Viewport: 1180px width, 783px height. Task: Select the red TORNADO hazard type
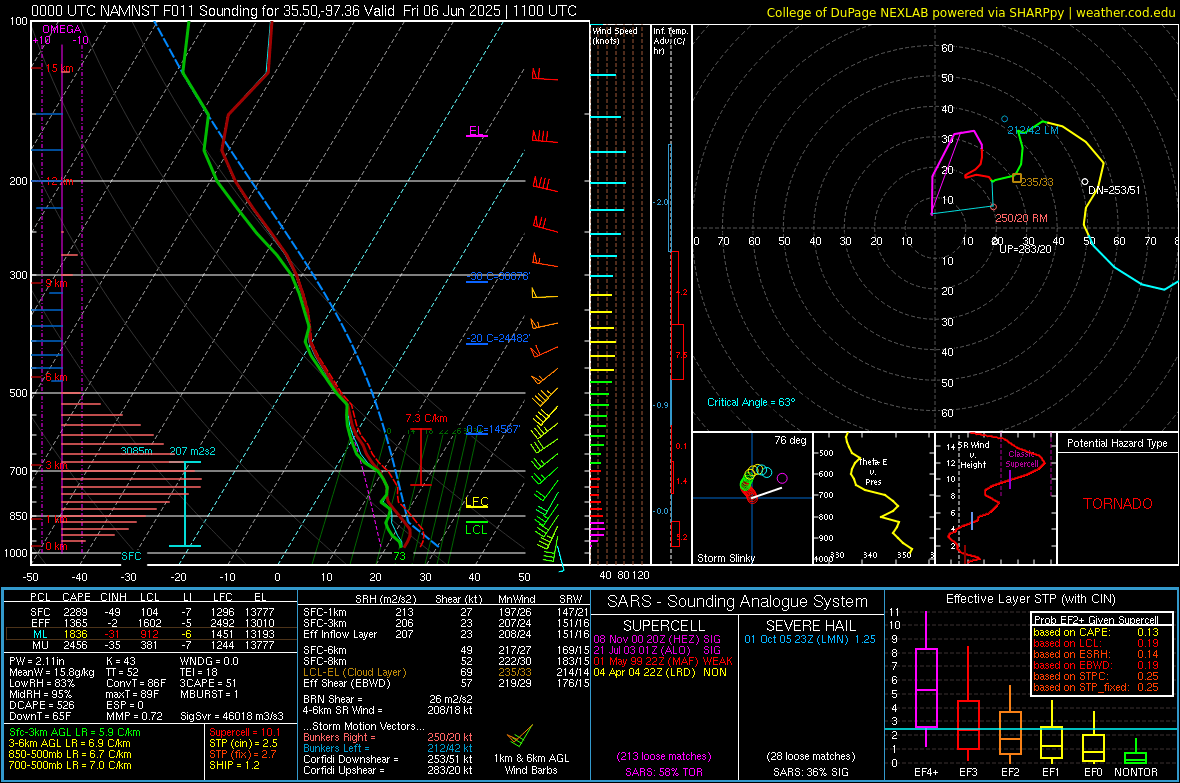1118,504
